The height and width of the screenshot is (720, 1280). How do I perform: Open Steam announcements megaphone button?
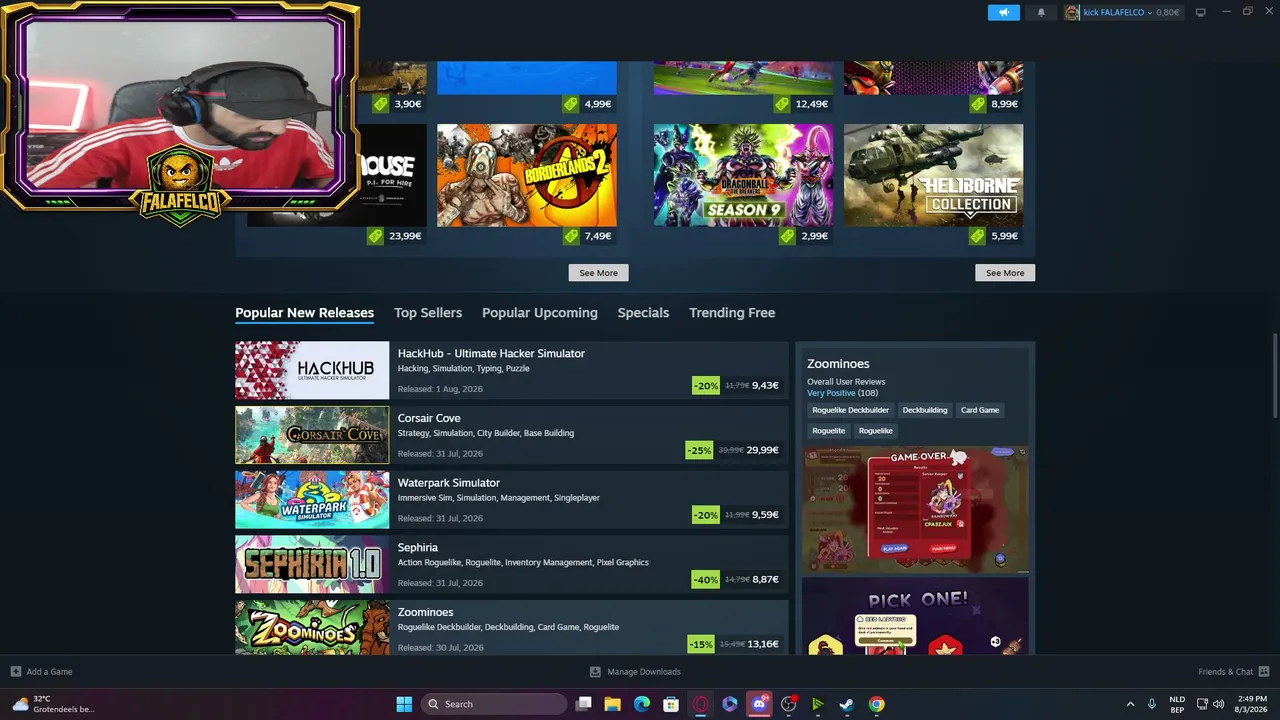point(1003,12)
